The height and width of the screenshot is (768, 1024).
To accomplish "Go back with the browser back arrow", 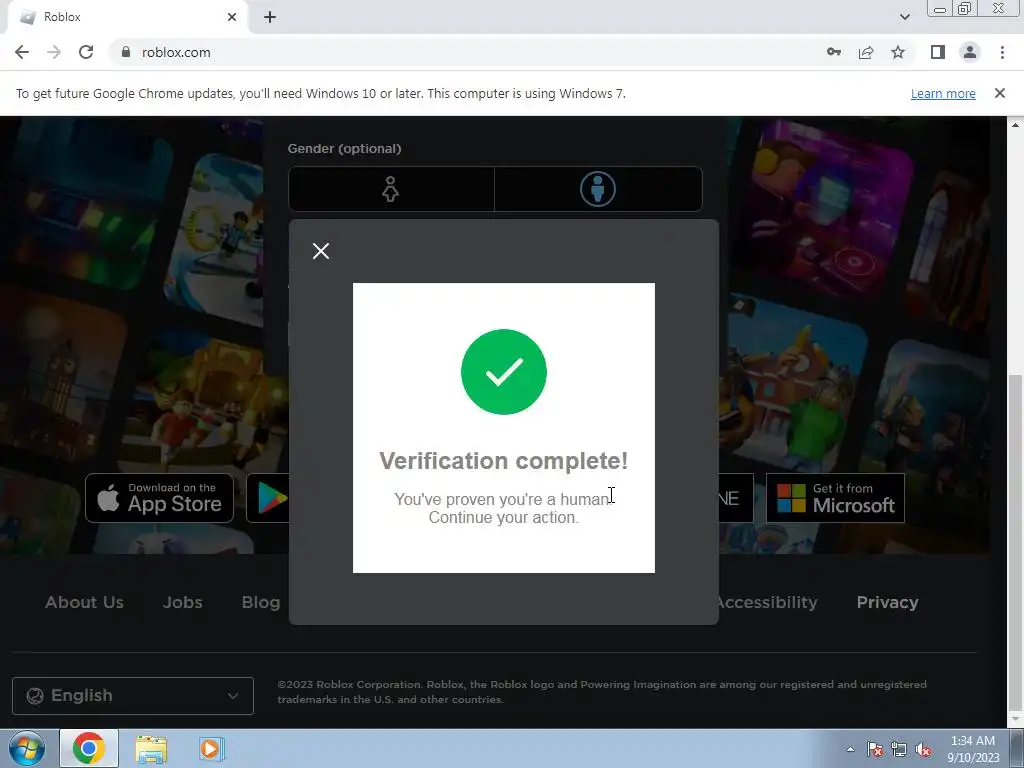I will [x=22, y=52].
